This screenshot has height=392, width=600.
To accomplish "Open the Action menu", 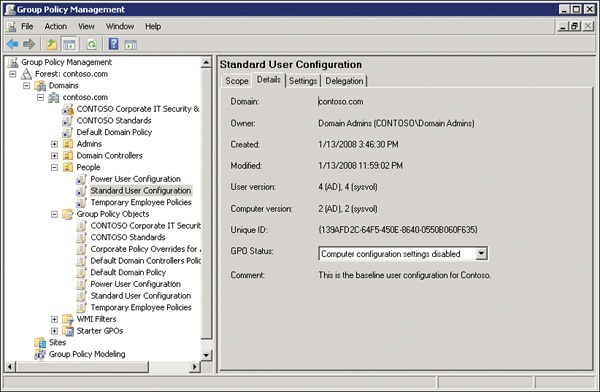I will click(x=55, y=26).
